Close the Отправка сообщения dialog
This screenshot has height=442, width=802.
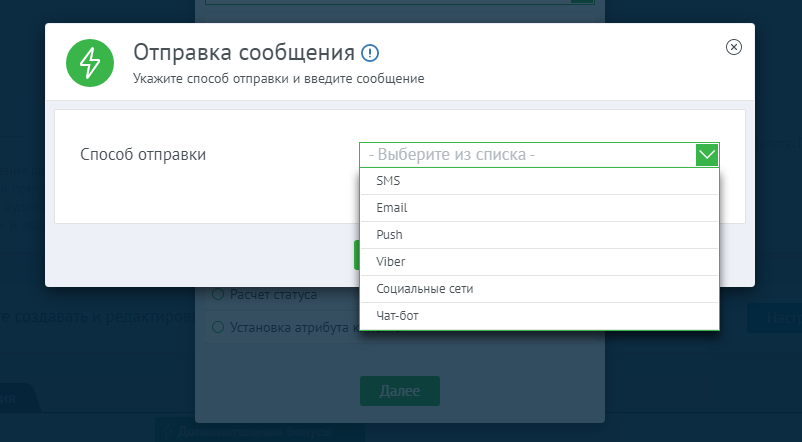(733, 47)
